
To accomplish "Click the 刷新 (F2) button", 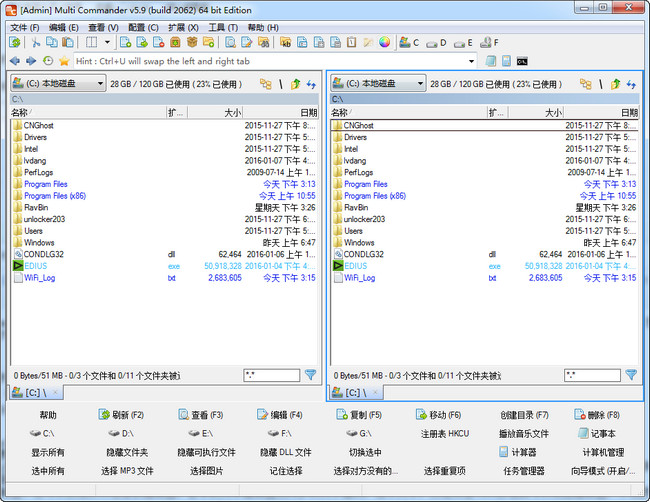I will 121,415.
